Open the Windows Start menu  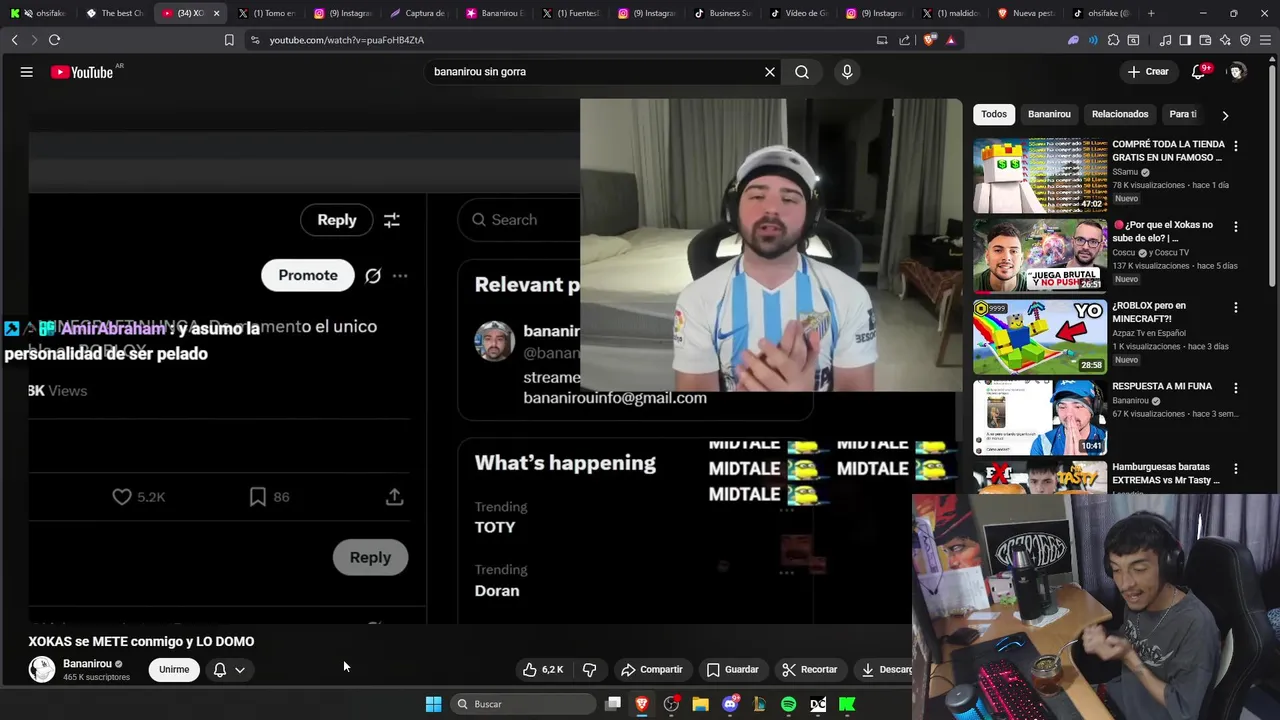click(x=433, y=704)
